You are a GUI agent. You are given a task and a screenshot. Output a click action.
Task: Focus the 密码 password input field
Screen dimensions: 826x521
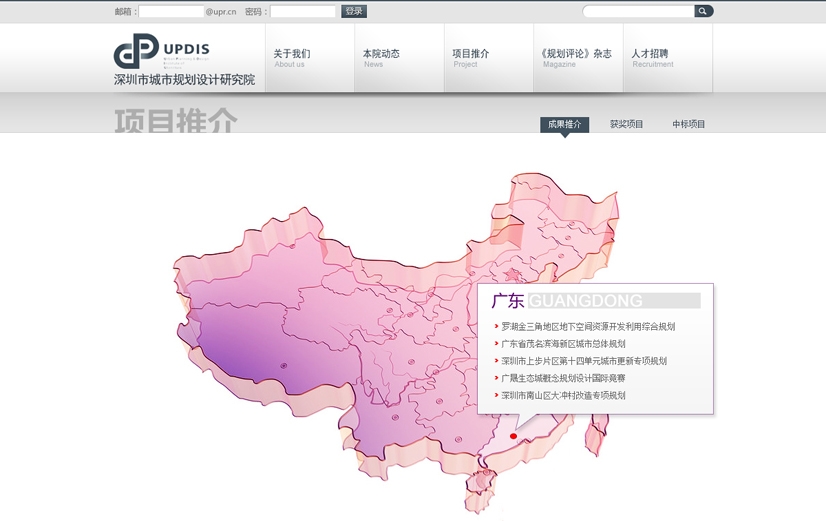303,12
